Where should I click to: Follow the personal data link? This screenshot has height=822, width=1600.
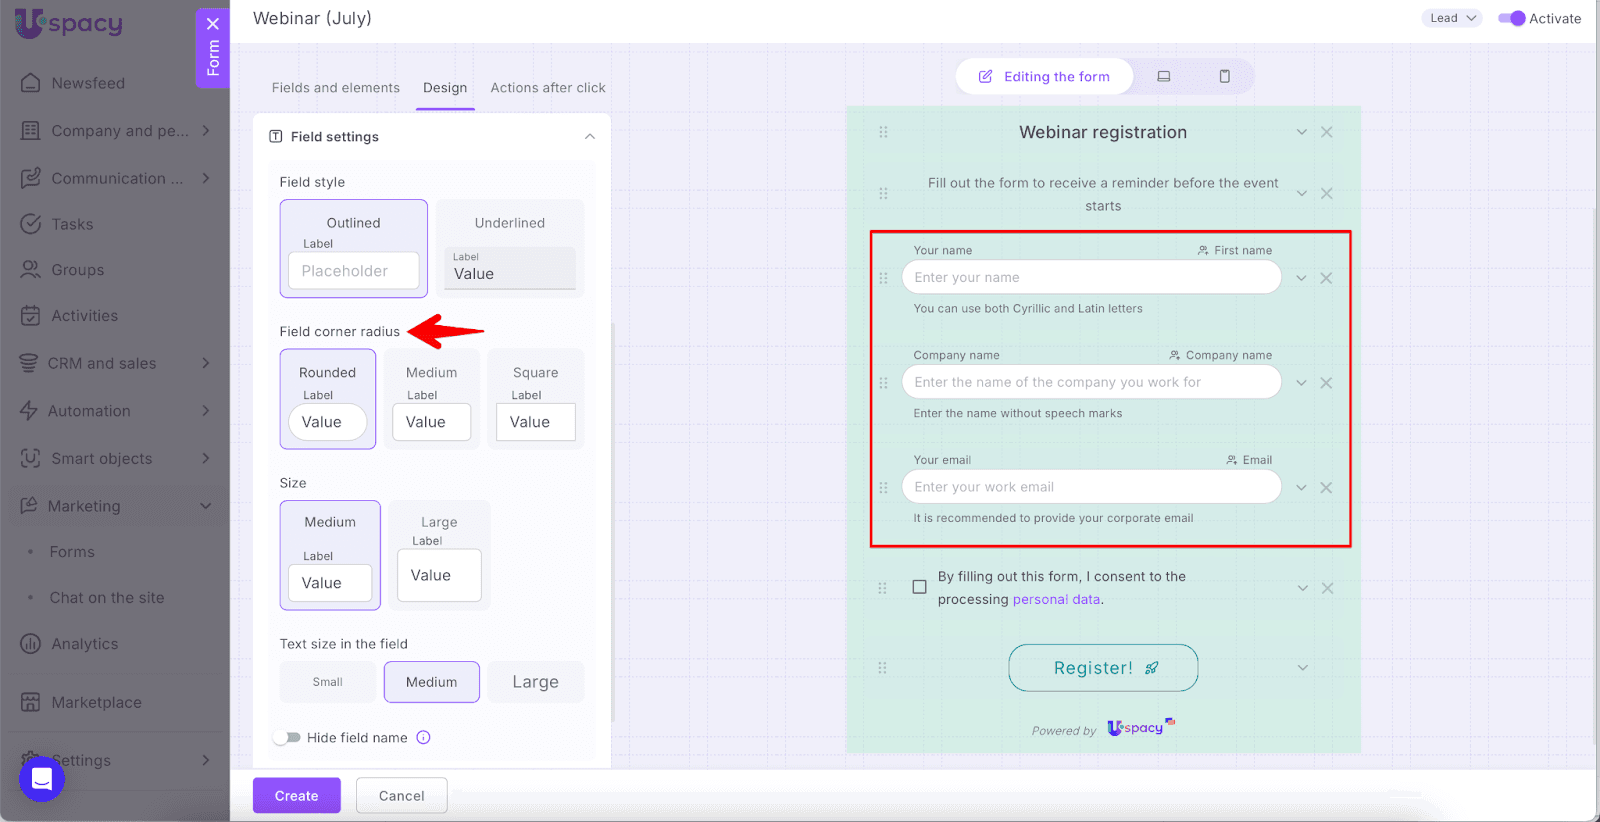click(x=1056, y=600)
